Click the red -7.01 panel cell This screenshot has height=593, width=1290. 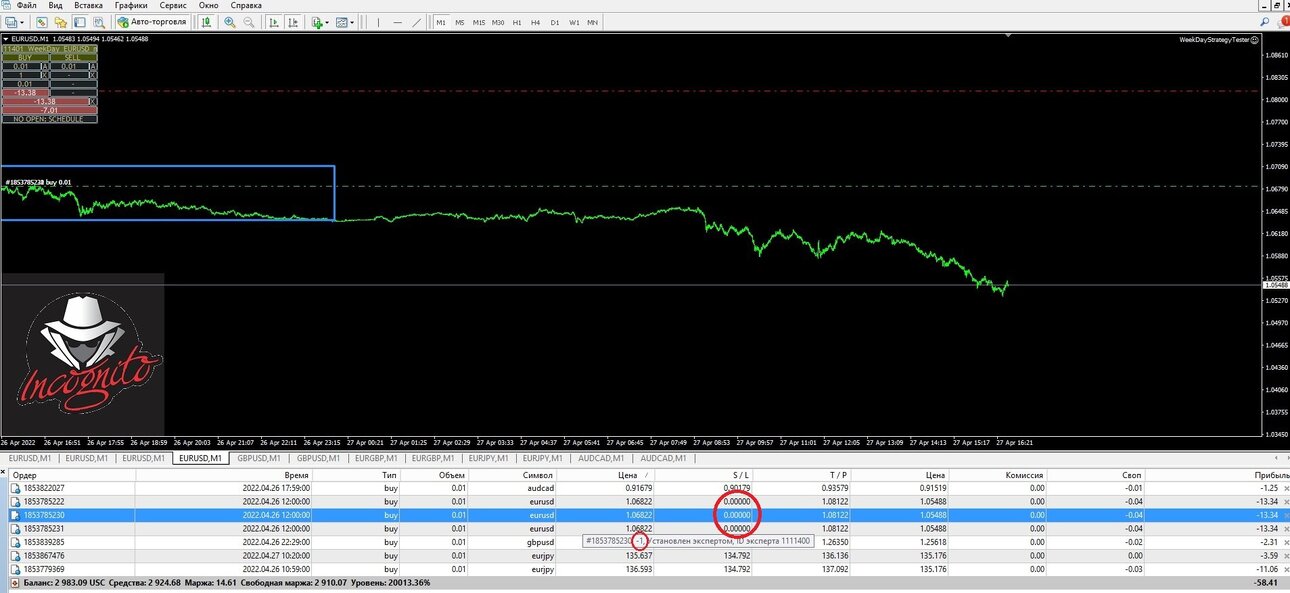[49, 110]
